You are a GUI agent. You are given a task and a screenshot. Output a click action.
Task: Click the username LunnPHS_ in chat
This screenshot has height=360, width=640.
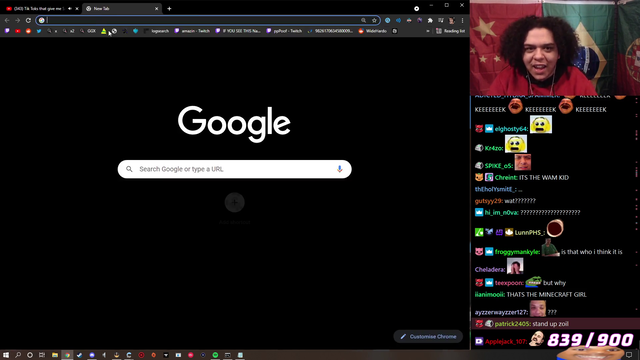[x=529, y=233]
